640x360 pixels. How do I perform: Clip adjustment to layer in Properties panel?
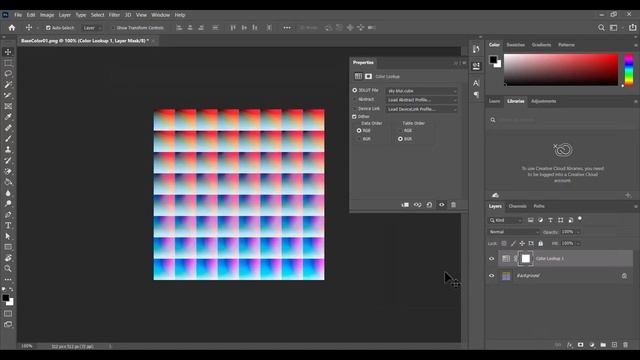tap(405, 205)
